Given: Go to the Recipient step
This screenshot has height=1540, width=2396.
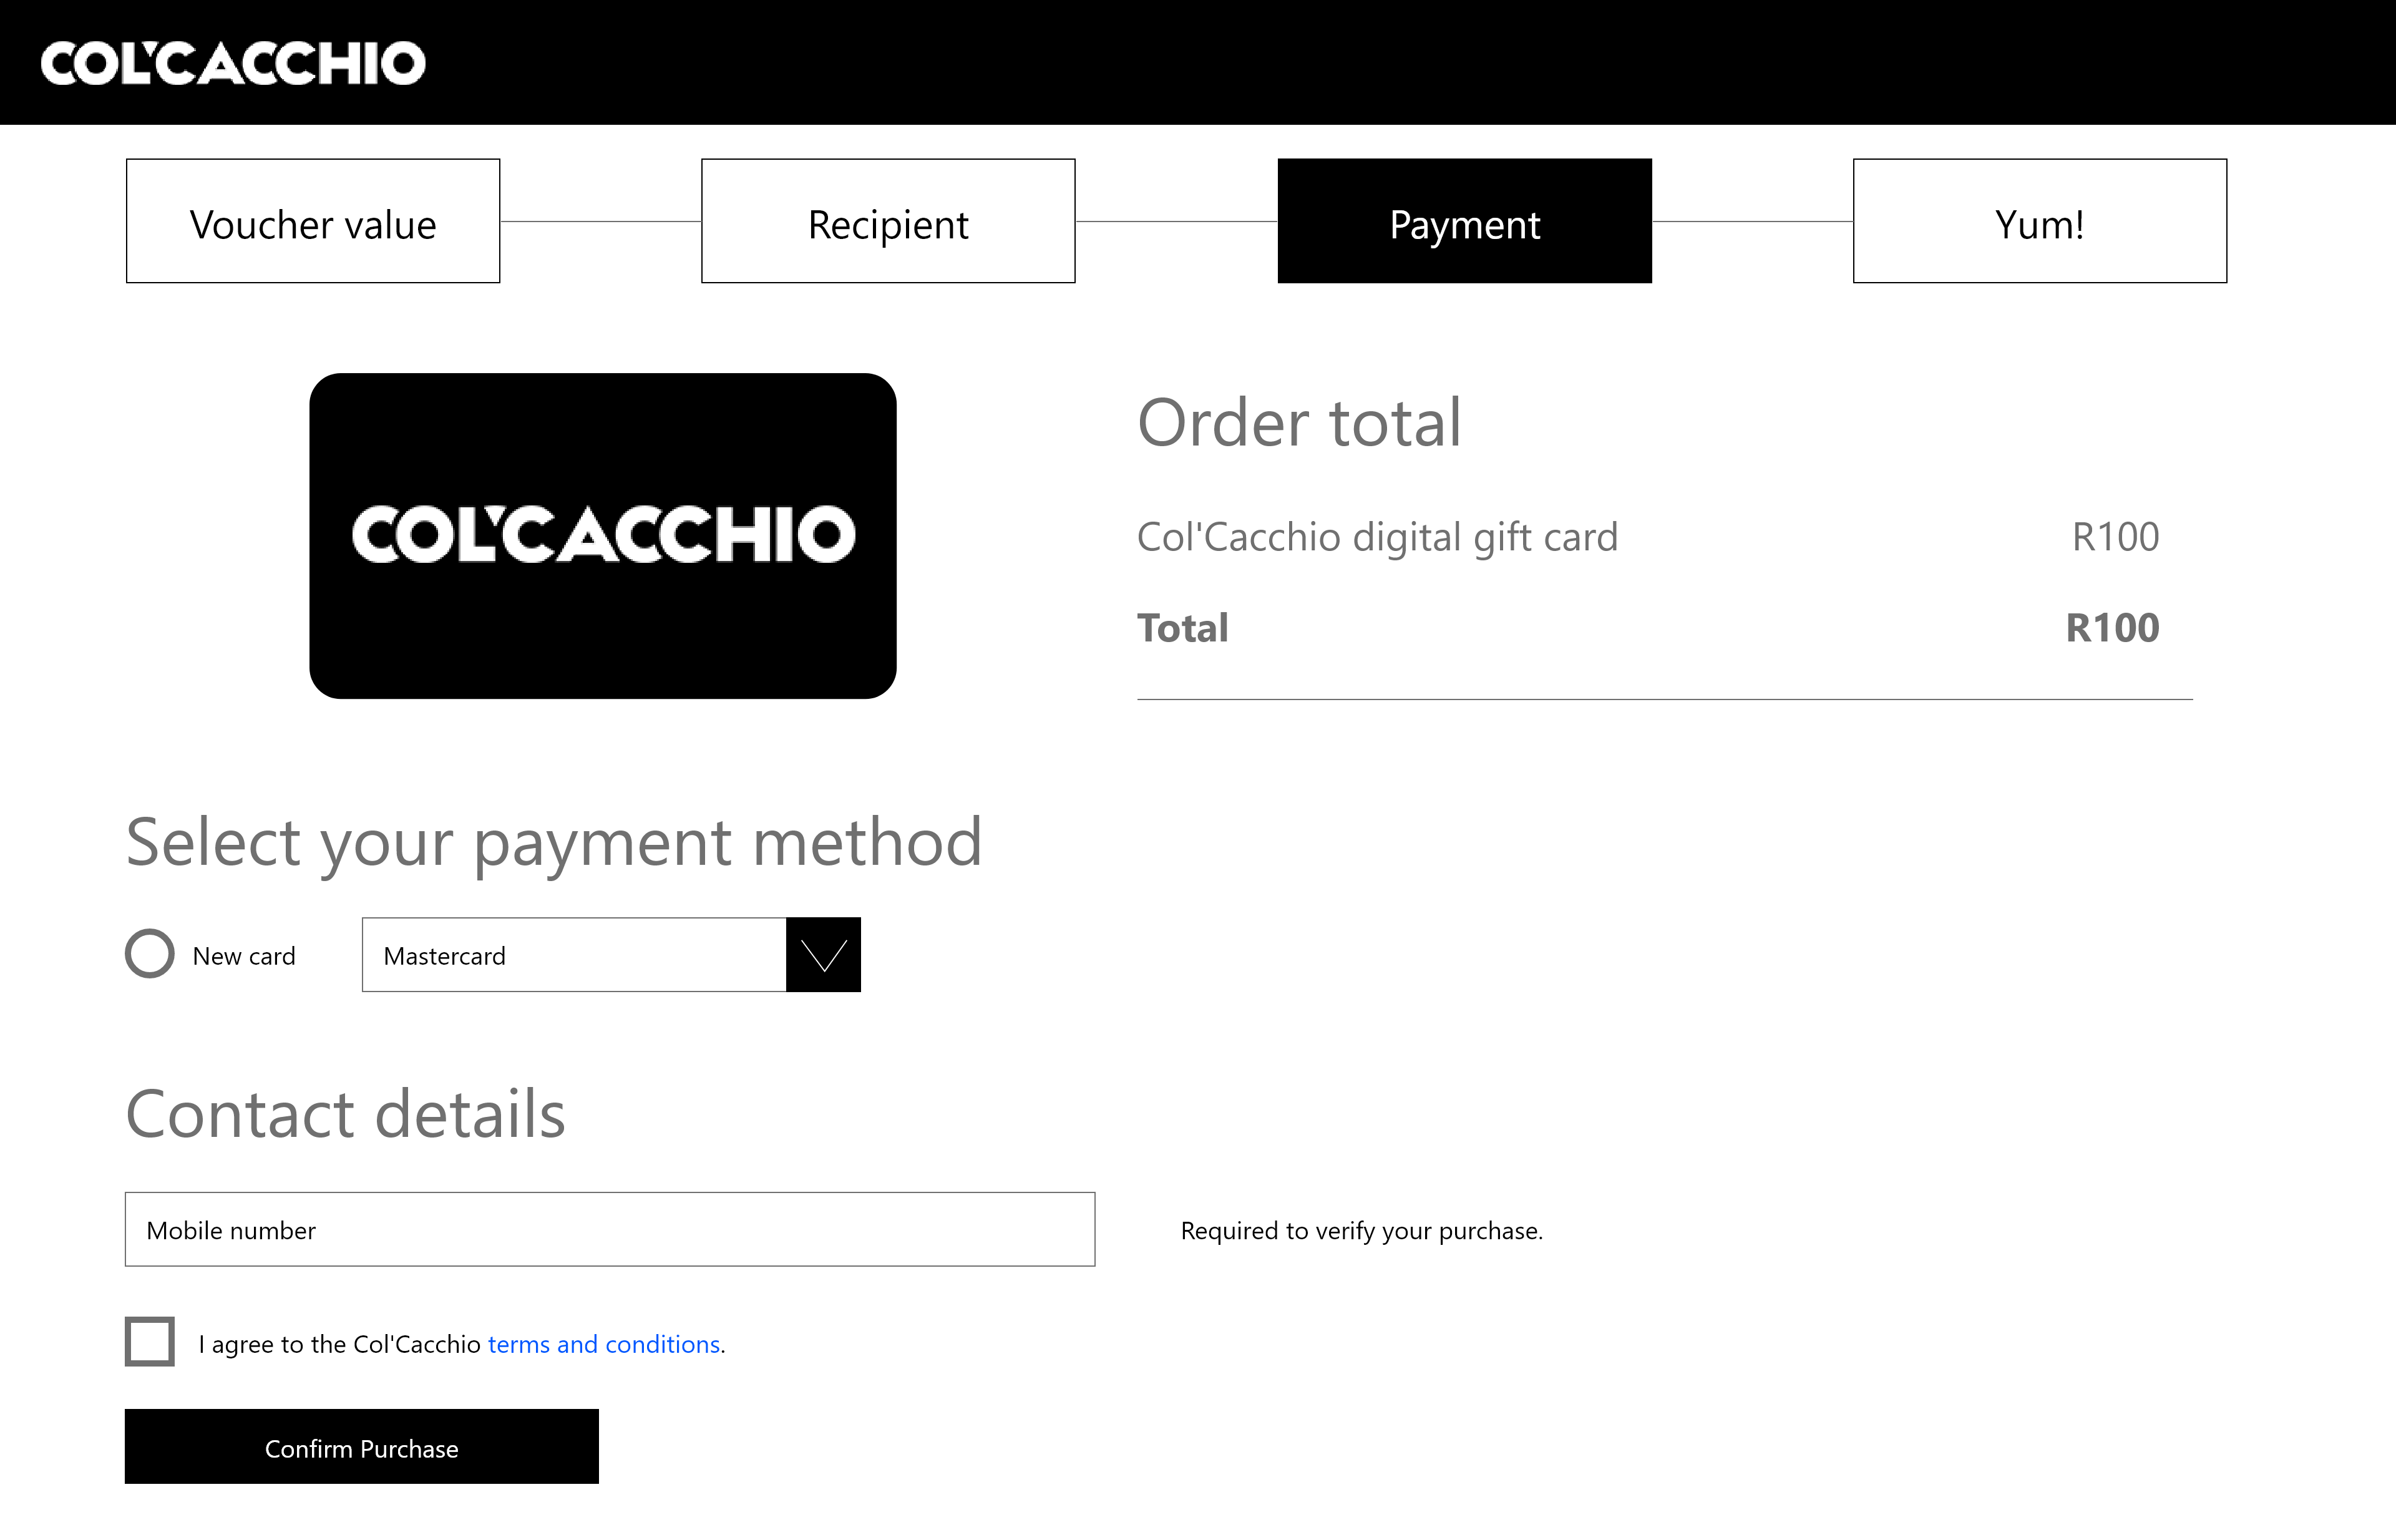Looking at the screenshot, I should pos(888,221).
